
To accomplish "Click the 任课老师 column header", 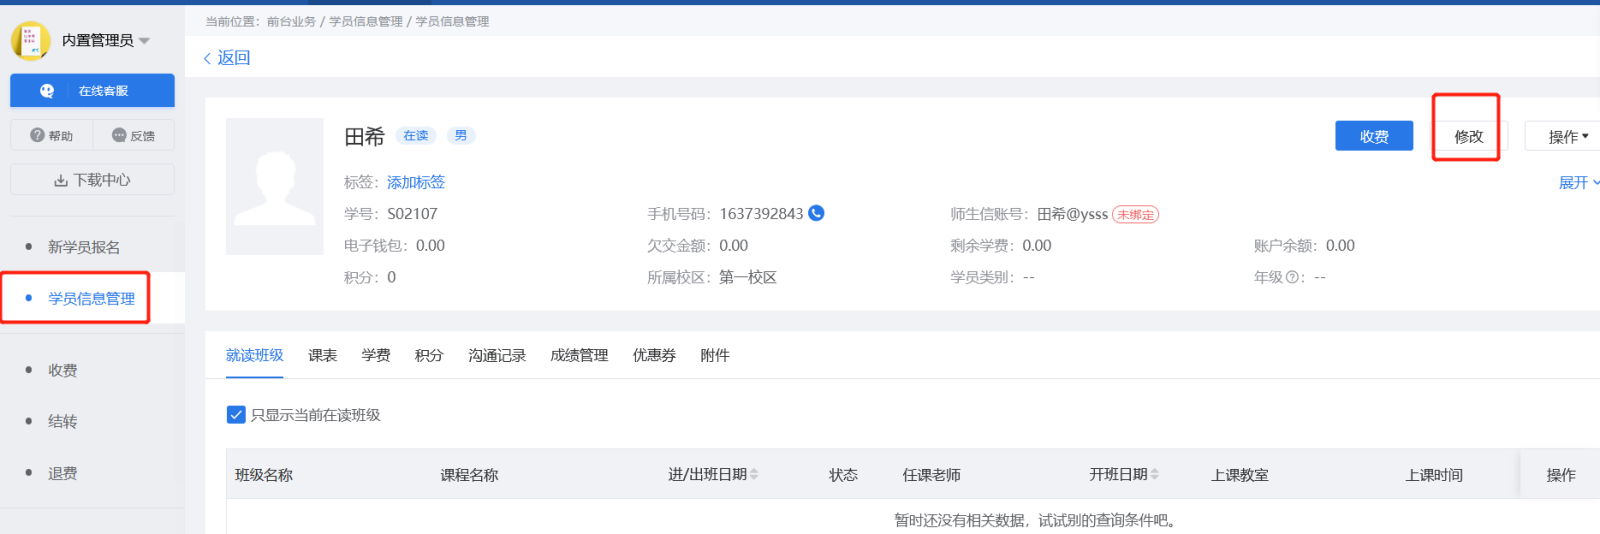I will click(x=931, y=475).
